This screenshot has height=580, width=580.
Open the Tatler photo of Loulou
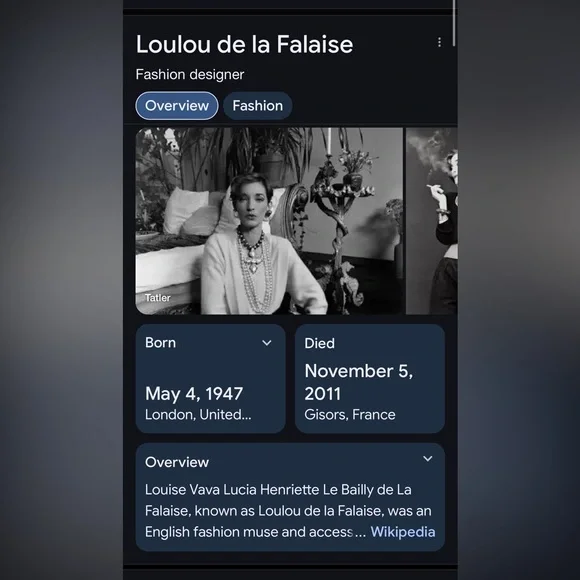[x=269, y=221]
